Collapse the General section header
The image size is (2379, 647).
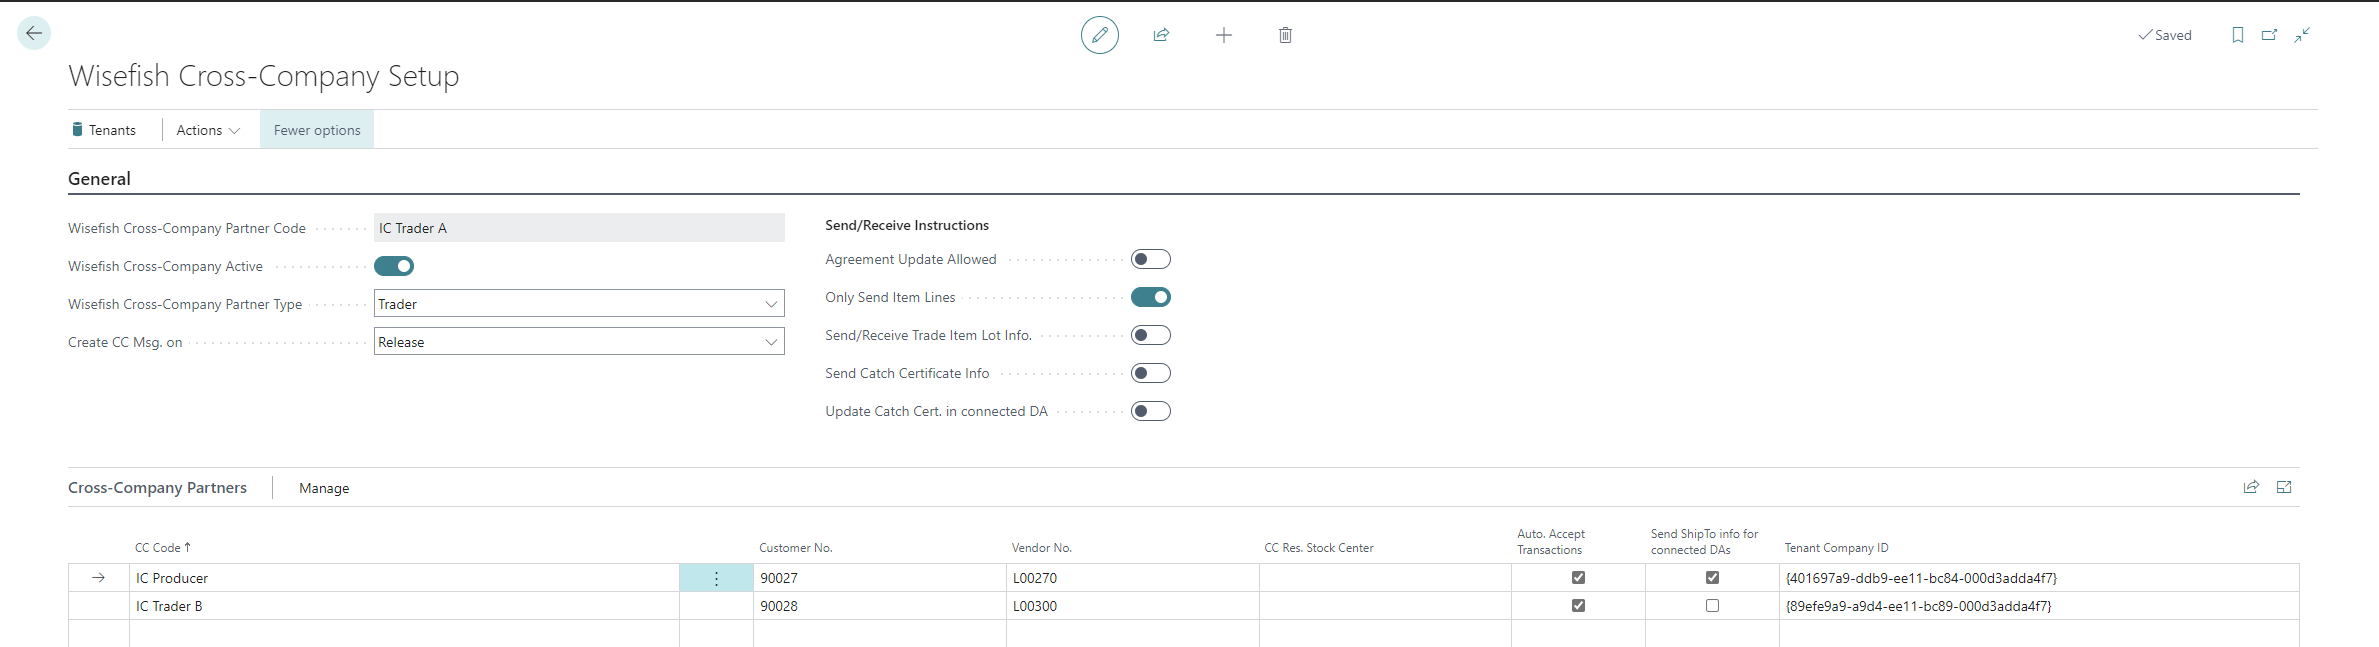99,179
